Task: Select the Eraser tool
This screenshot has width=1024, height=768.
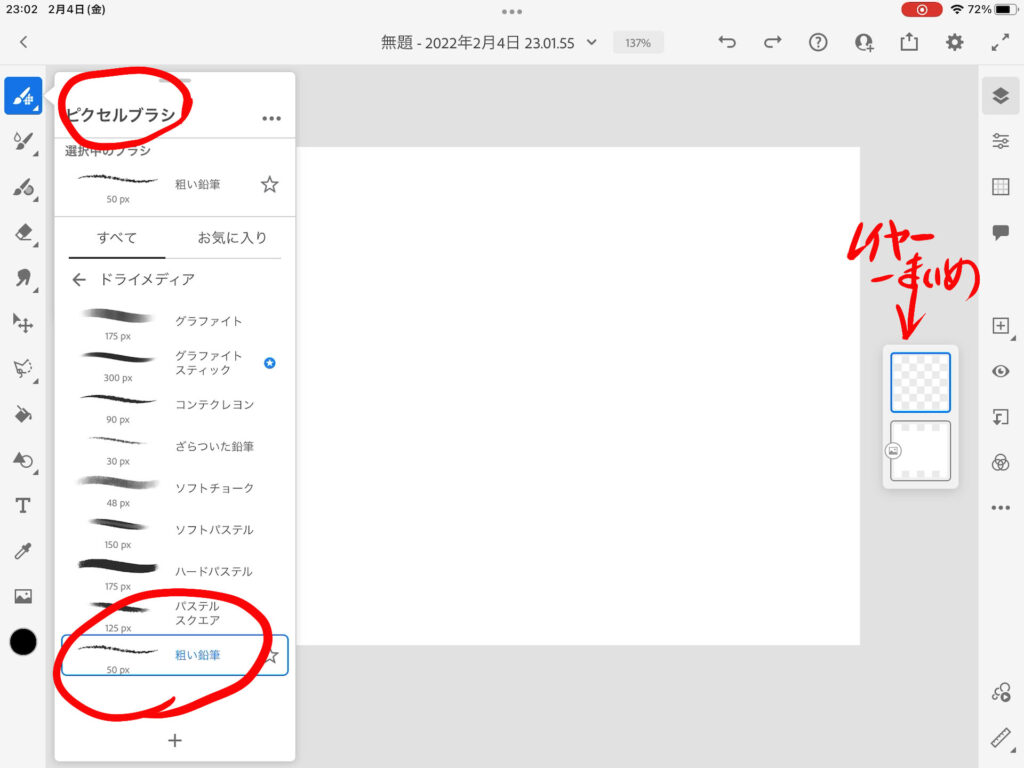Action: [23, 233]
